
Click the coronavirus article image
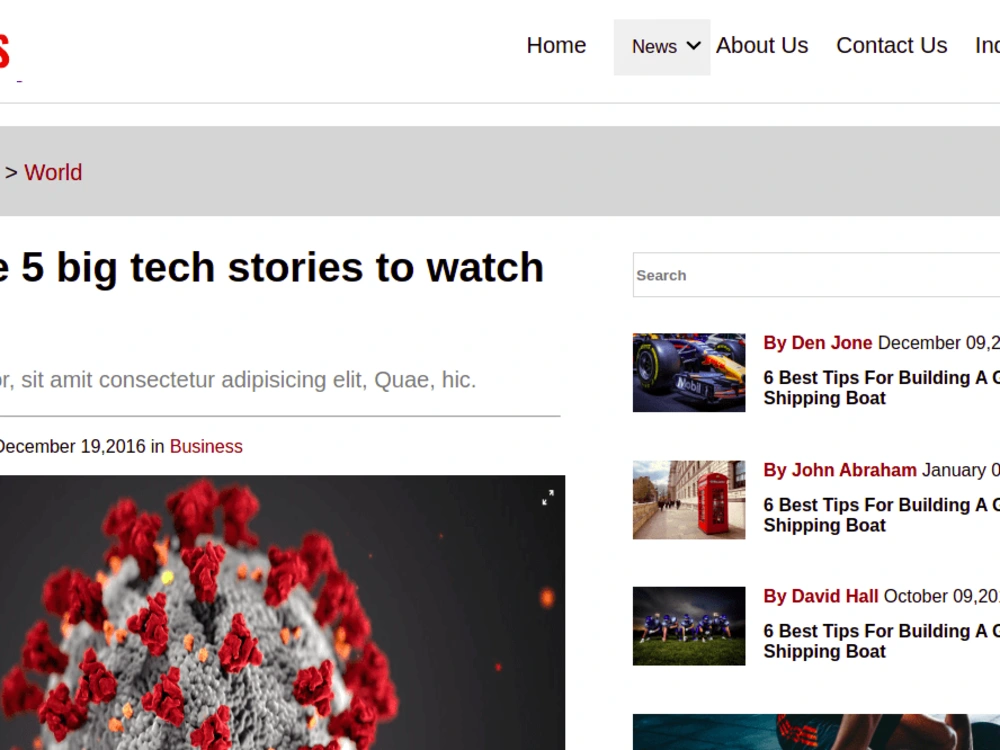282,612
